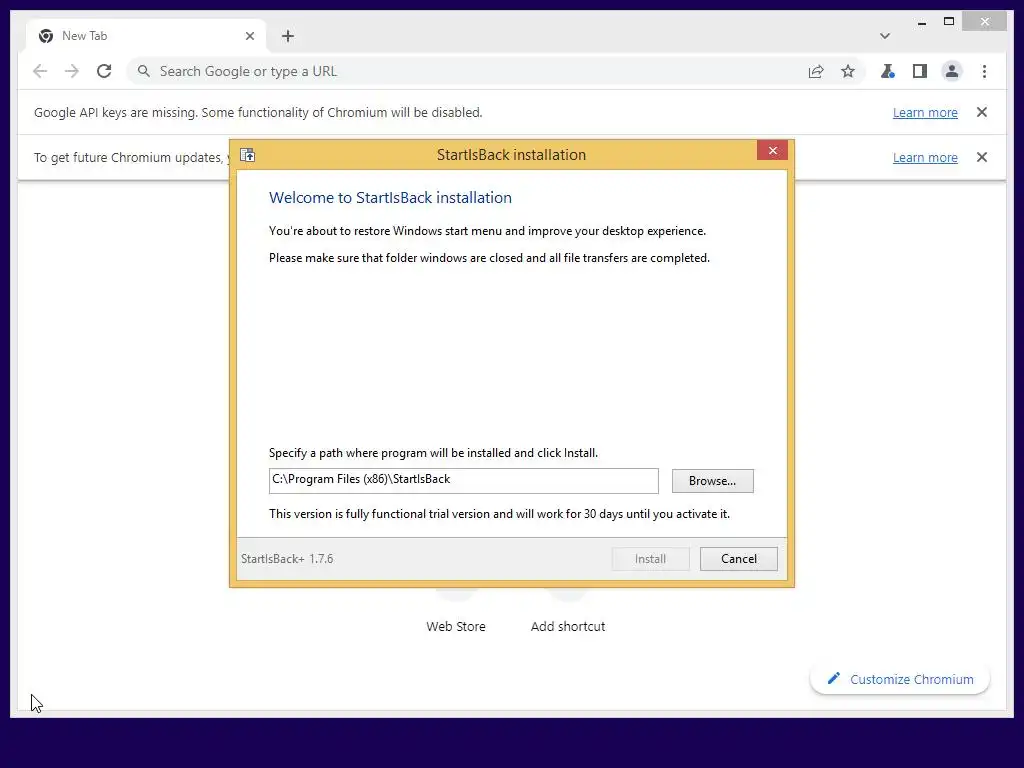Minimize the Chromium window
This screenshot has width=1024, height=768.
click(x=921, y=22)
